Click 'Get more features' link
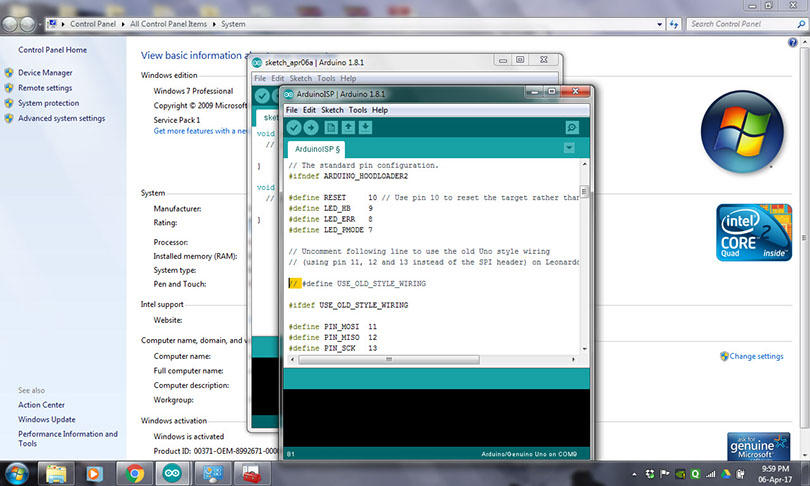Image resolution: width=810 pixels, height=486 pixels. click(200, 131)
